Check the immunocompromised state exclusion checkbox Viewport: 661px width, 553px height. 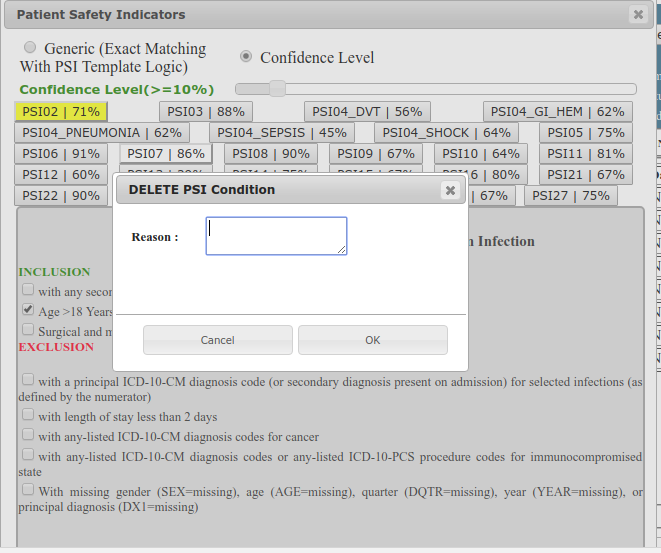[x=28, y=456]
